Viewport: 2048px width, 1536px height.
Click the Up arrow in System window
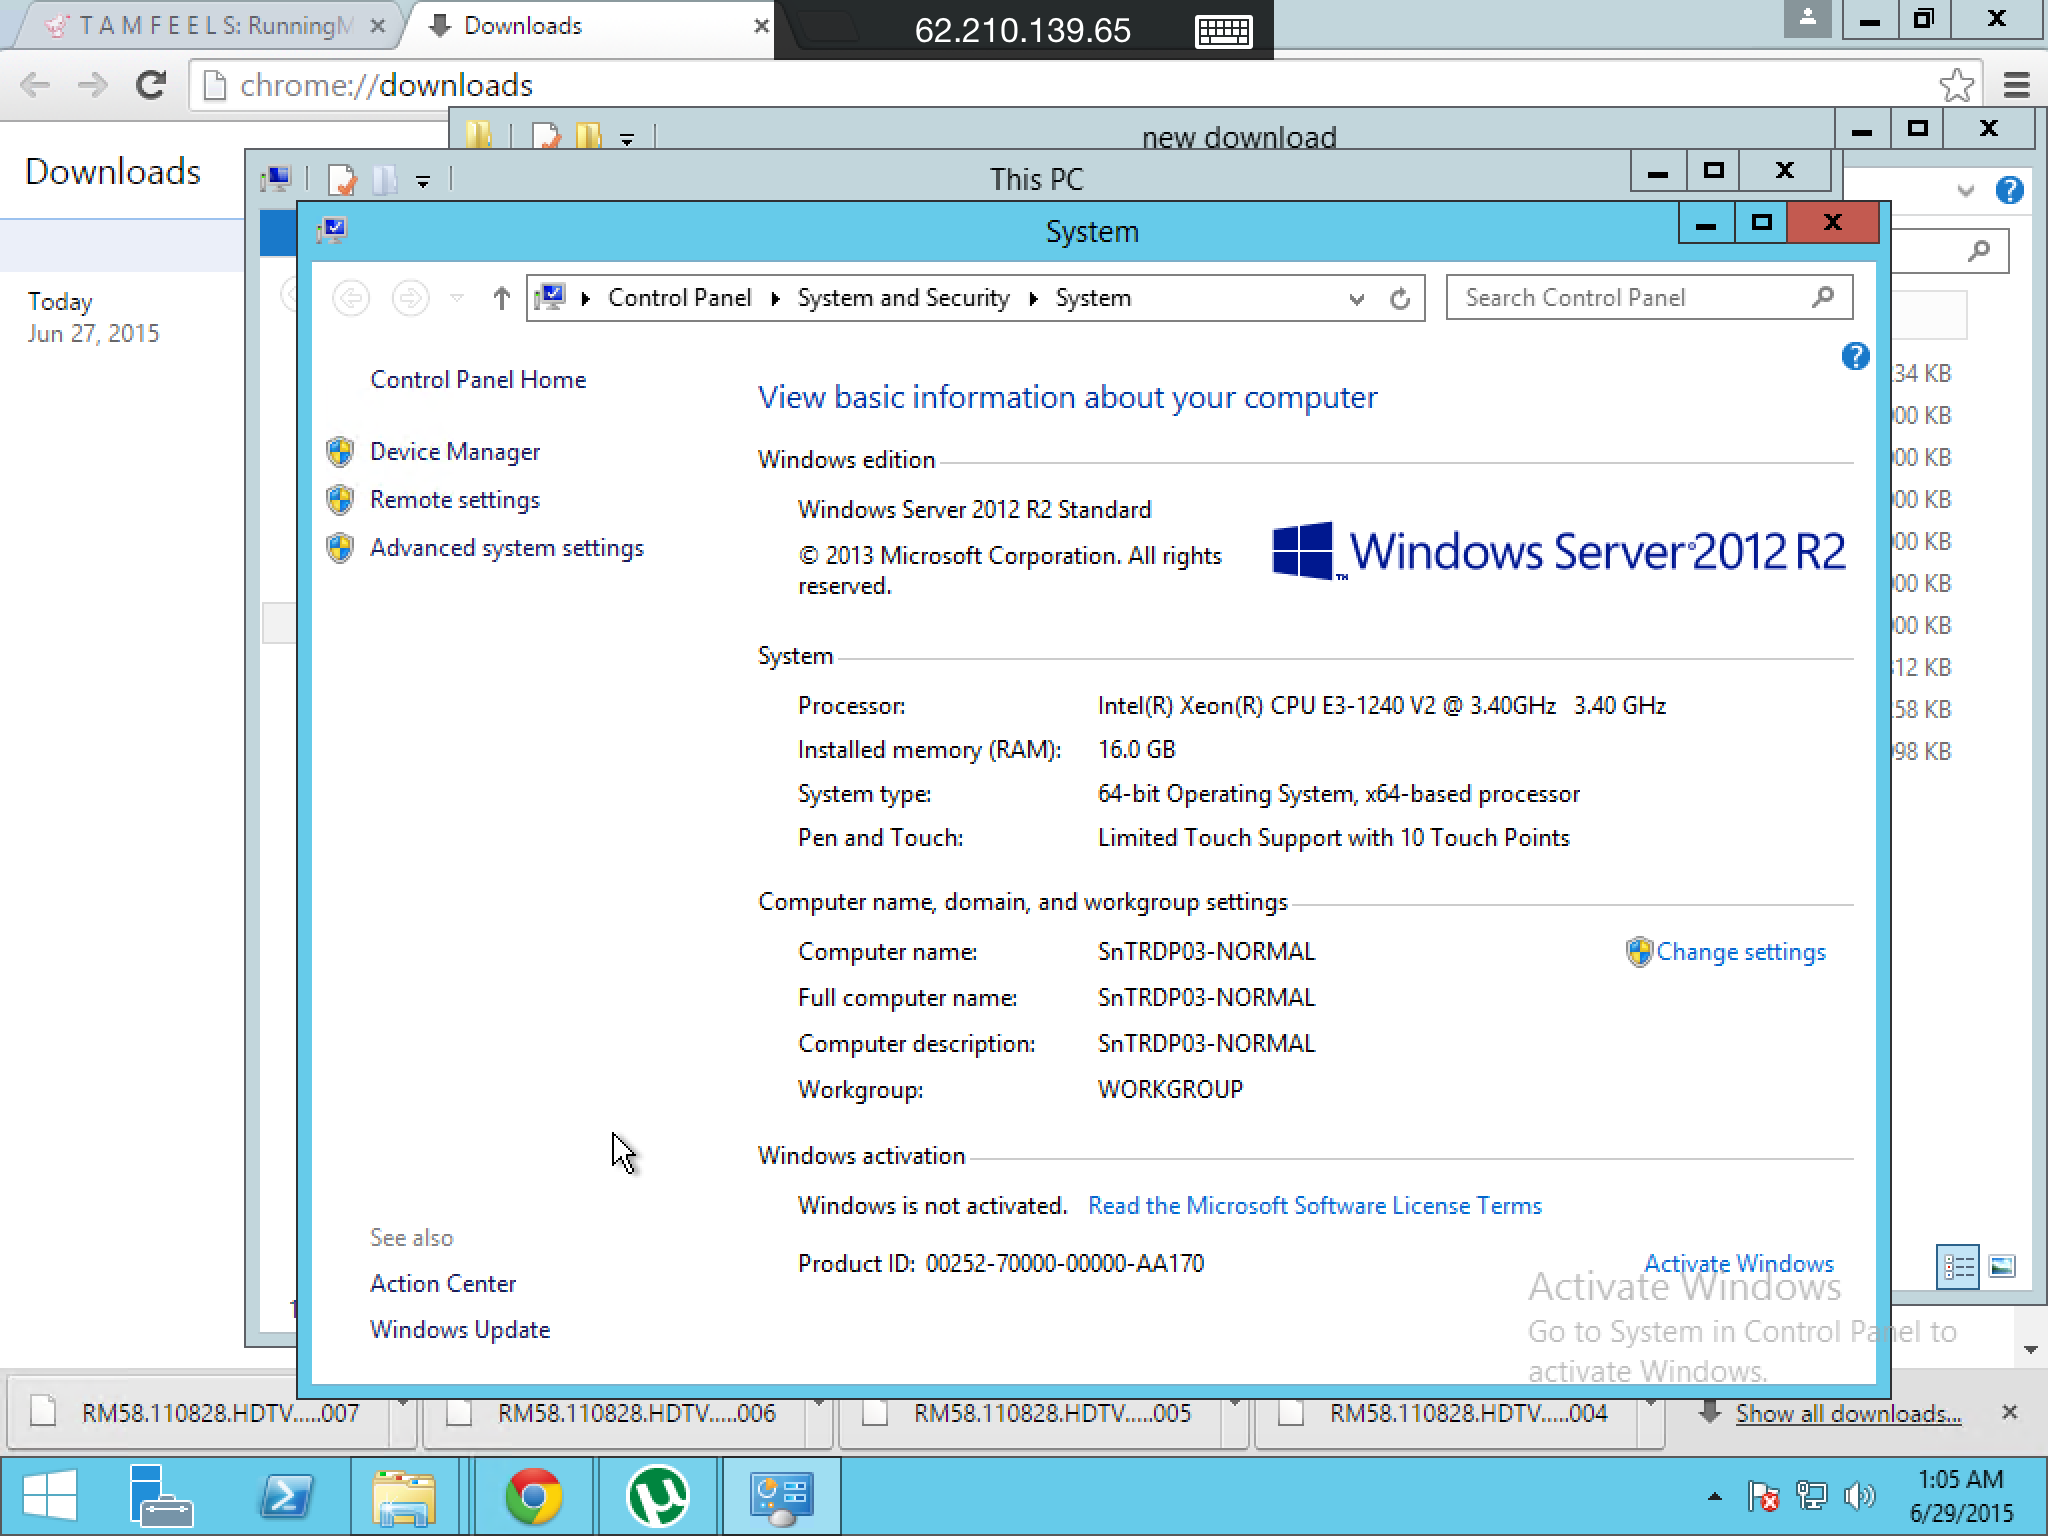coord(501,298)
